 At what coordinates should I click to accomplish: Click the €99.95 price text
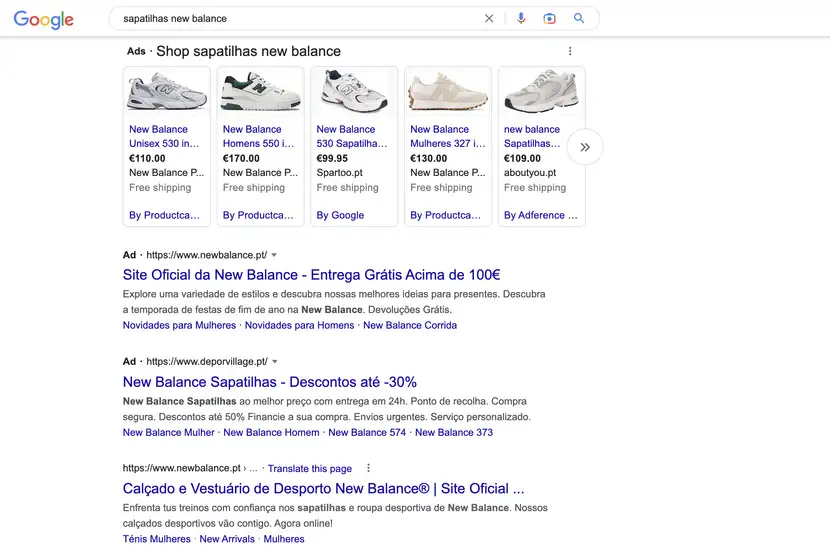click(x=332, y=158)
